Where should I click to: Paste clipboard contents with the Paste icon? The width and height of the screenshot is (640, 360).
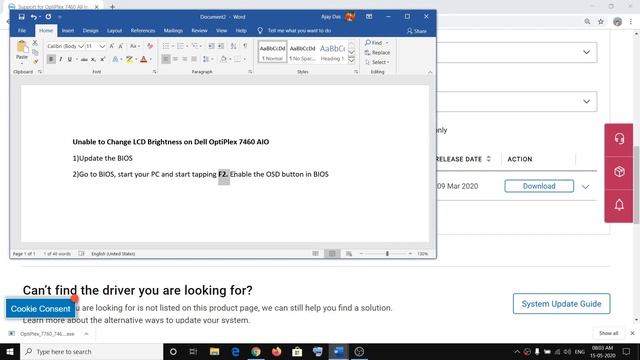(x=22, y=50)
